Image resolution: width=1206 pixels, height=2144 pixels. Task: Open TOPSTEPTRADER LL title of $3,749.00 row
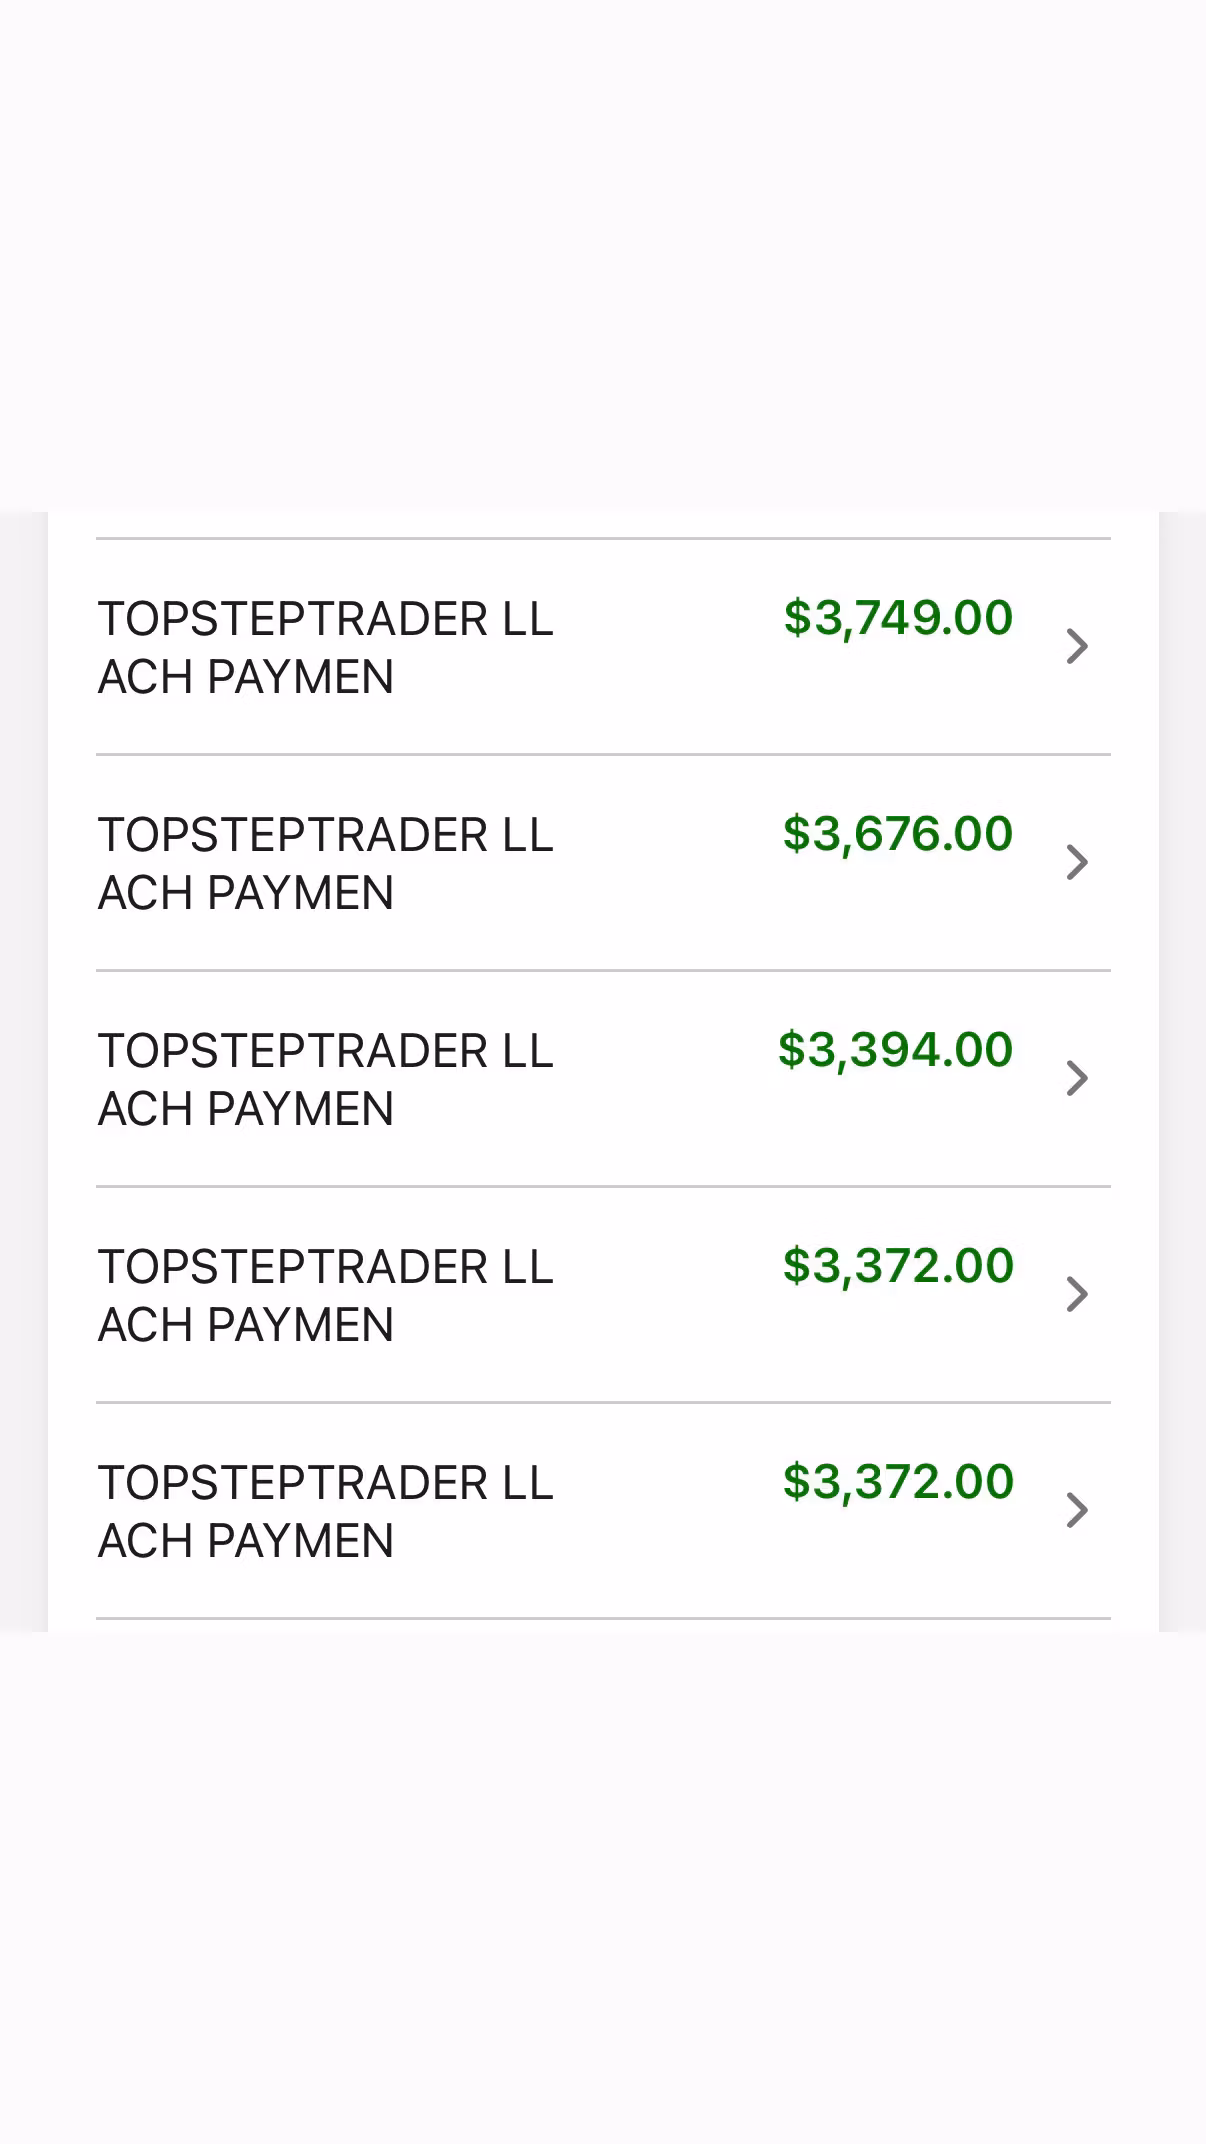tap(325, 619)
